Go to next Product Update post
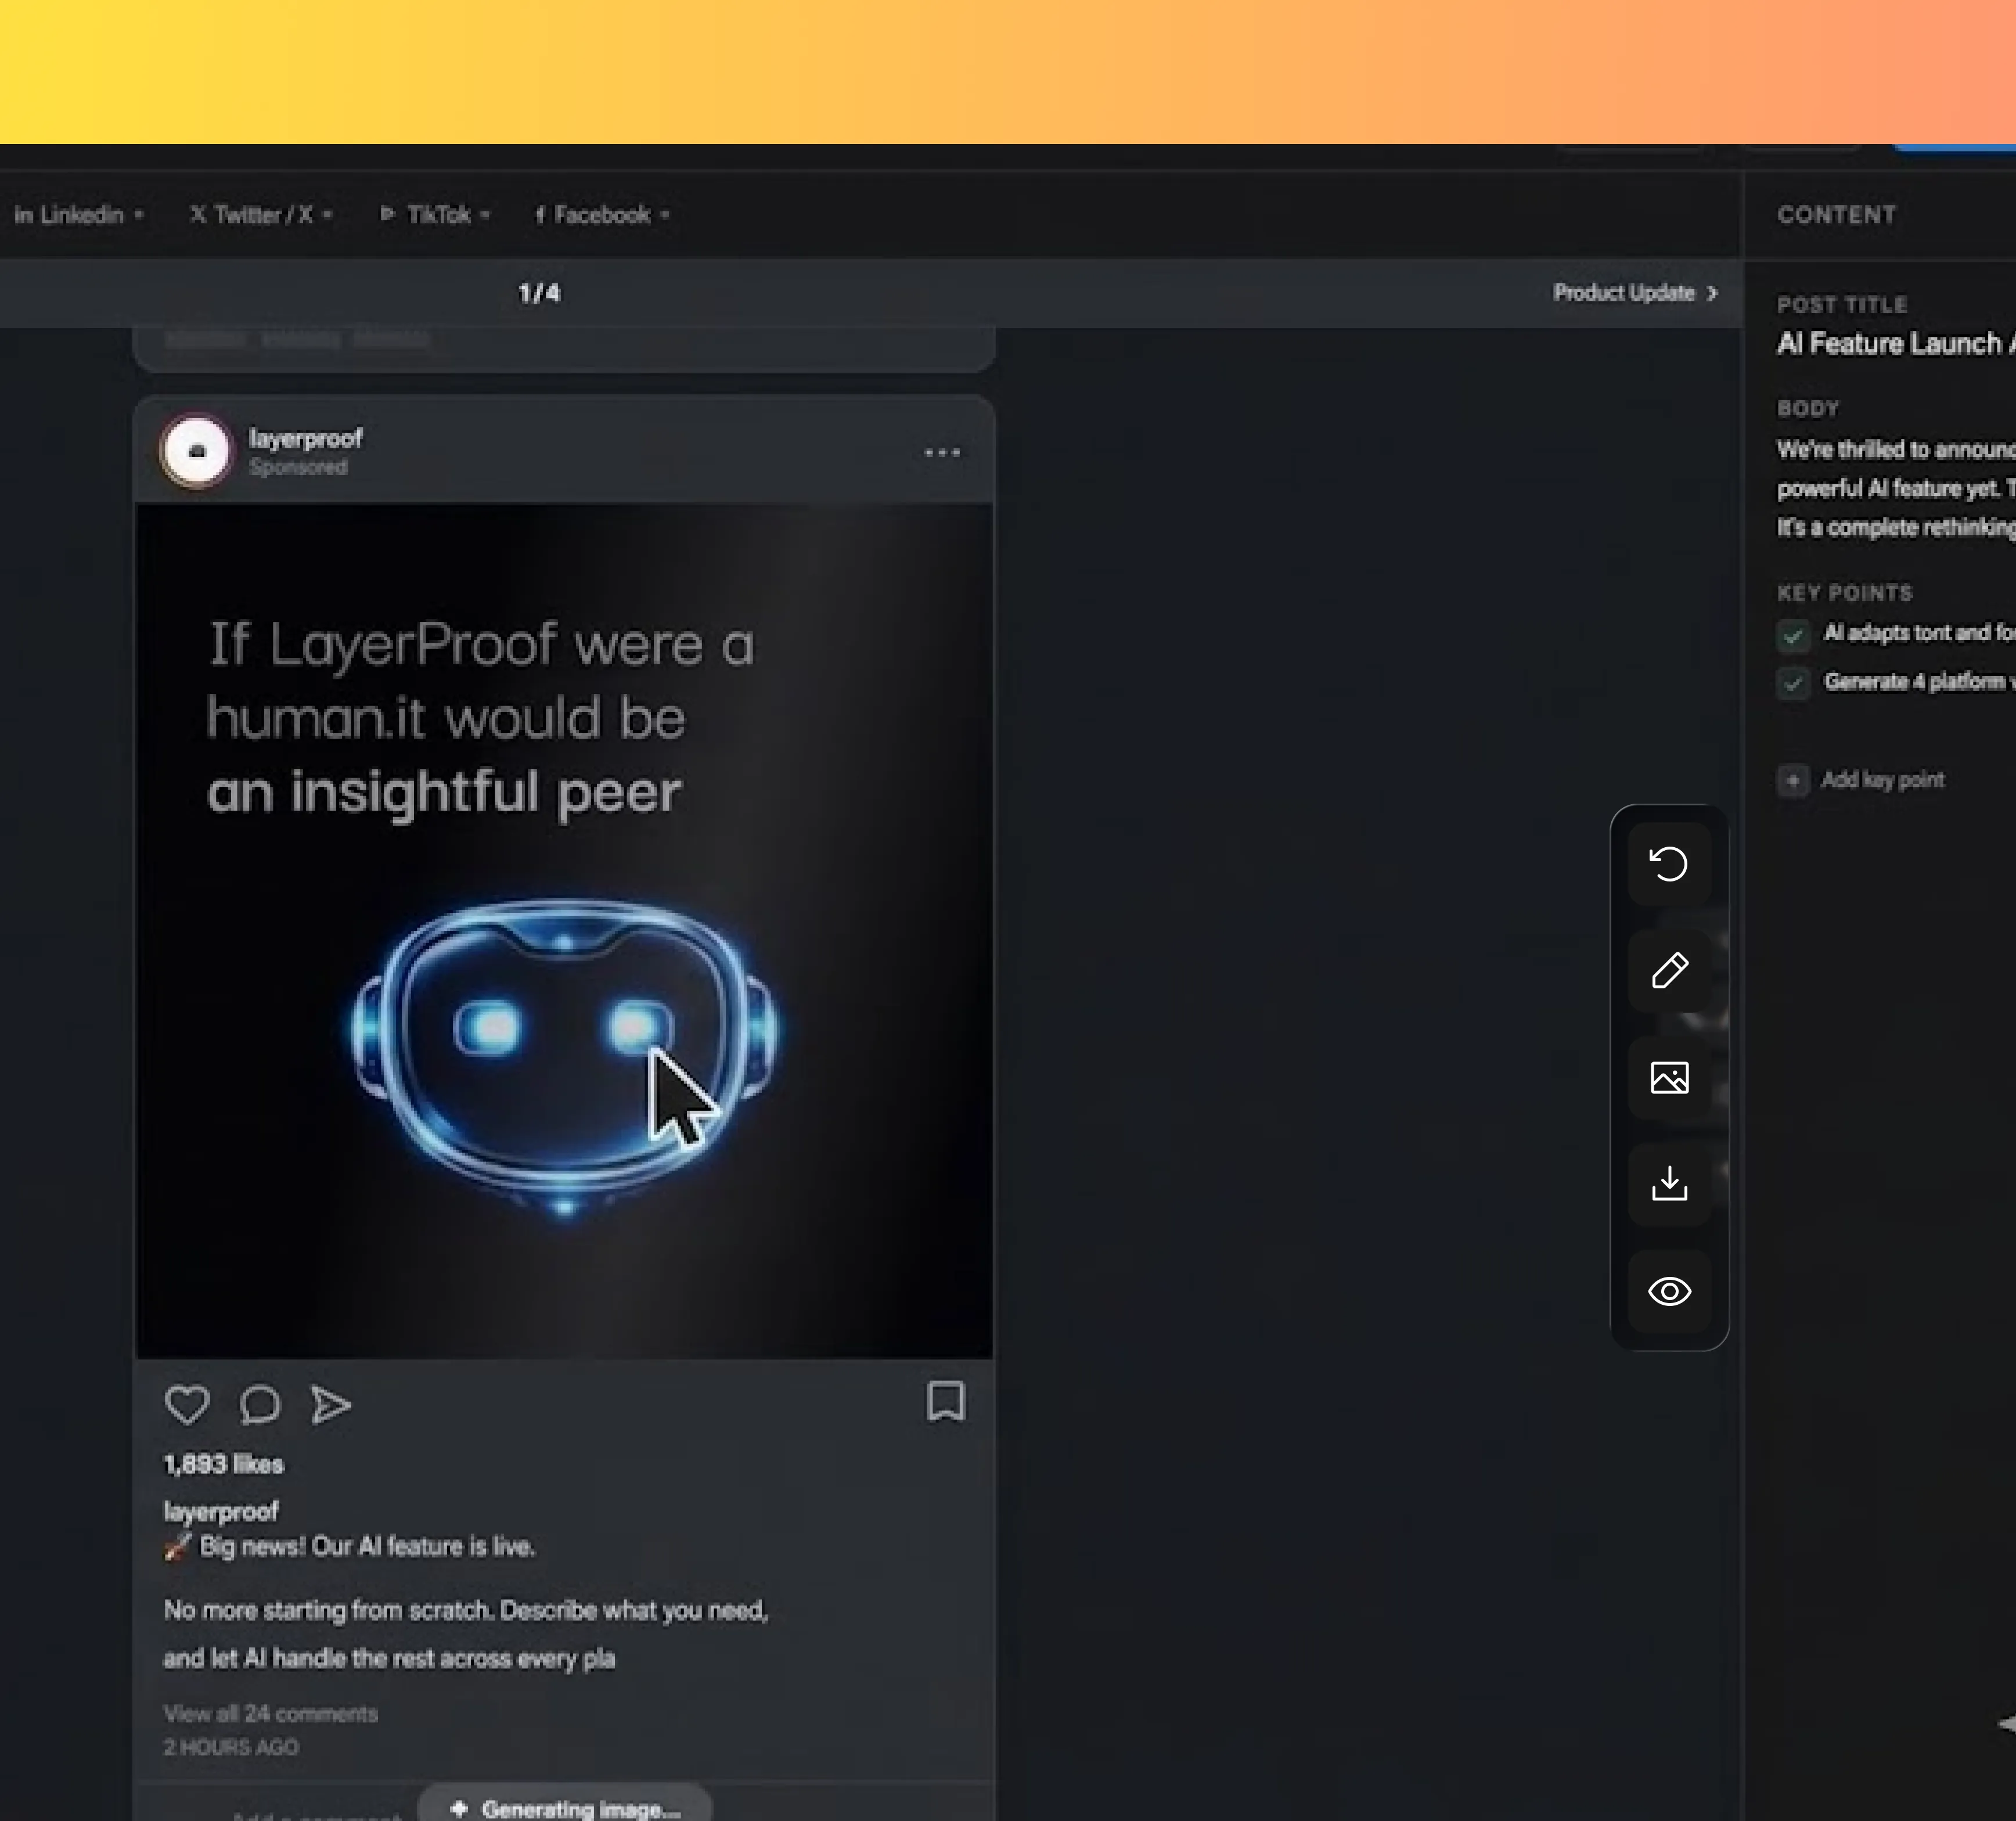Viewport: 2016px width, 1821px height. coord(1634,293)
